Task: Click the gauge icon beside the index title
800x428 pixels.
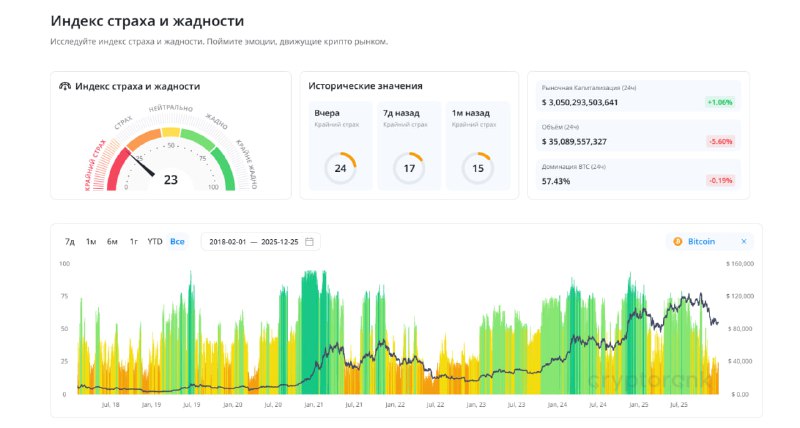Action: [x=65, y=87]
